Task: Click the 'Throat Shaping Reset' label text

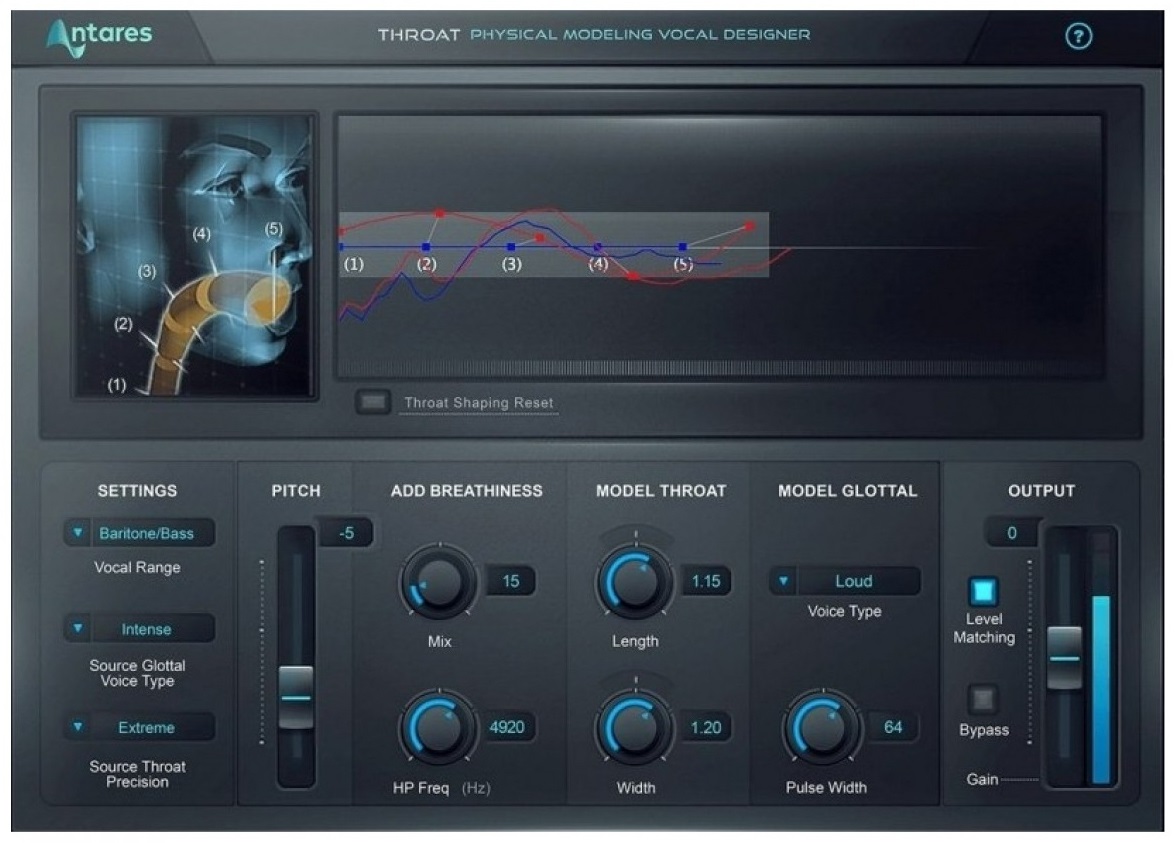Action: pos(479,402)
